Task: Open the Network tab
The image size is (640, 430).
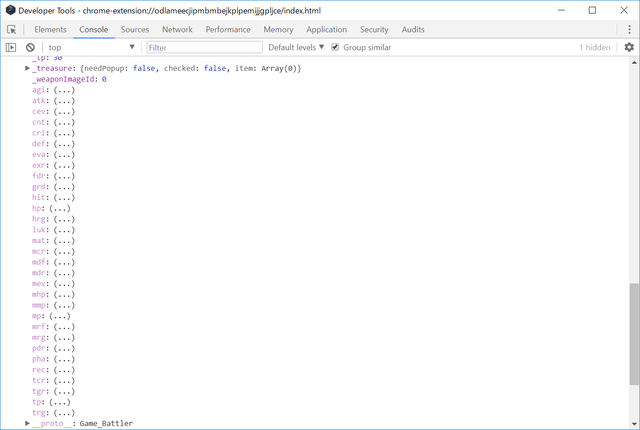Action: point(177,29)
